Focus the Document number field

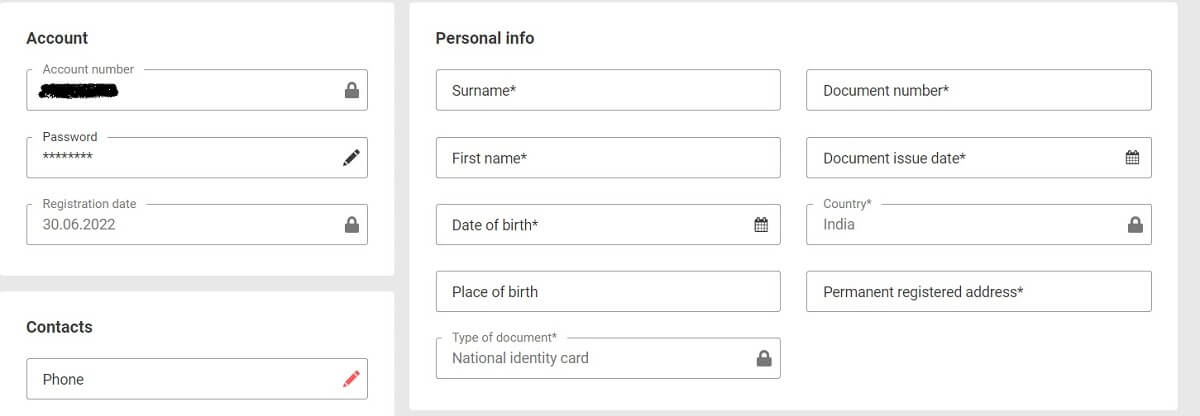[979, 90]
